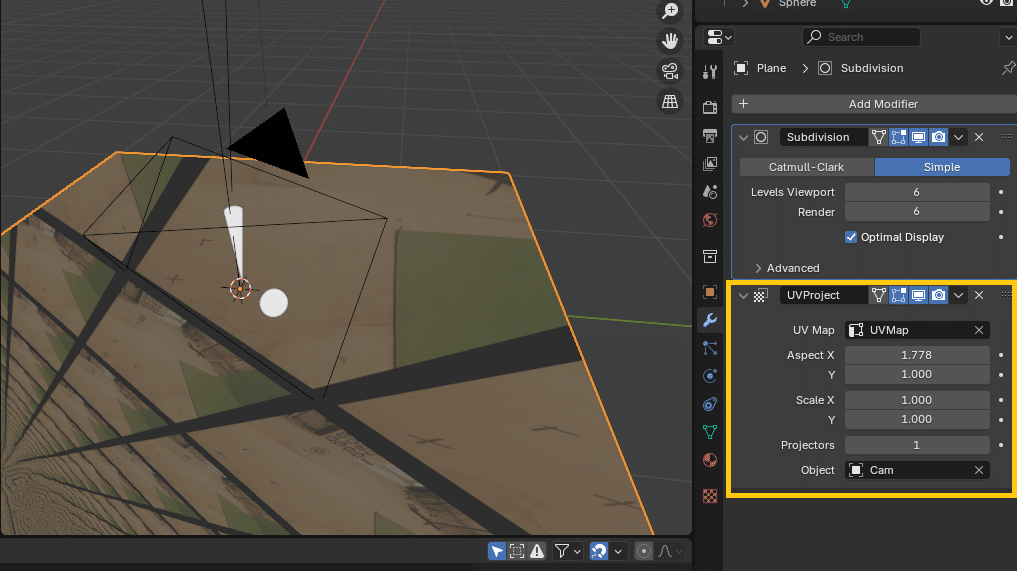
Task: Open the Physics properties tab
Action: click(710, 376)
